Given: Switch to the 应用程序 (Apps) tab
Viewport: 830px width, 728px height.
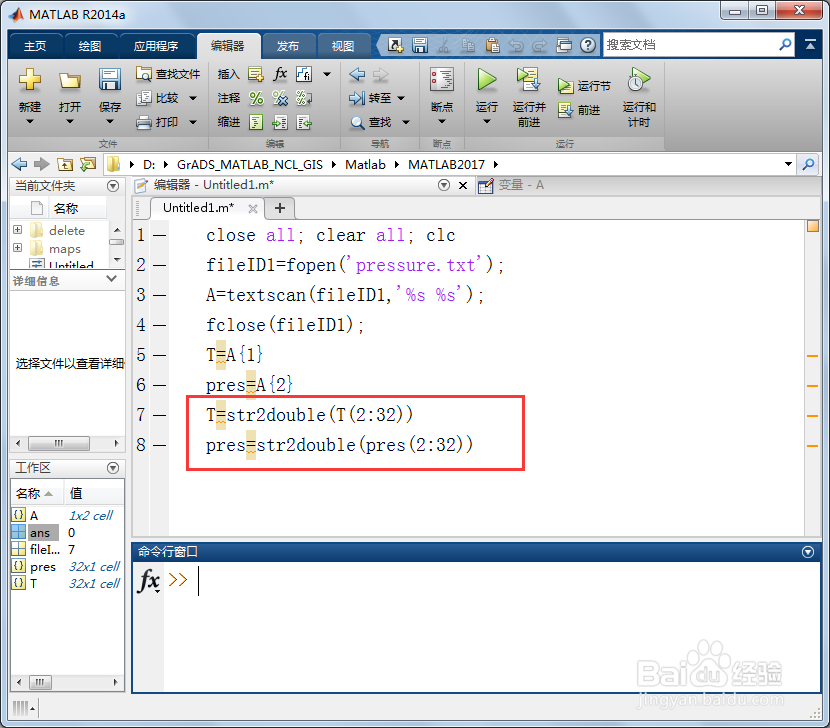Looking at the screenshot, I should tap(156, 46).
